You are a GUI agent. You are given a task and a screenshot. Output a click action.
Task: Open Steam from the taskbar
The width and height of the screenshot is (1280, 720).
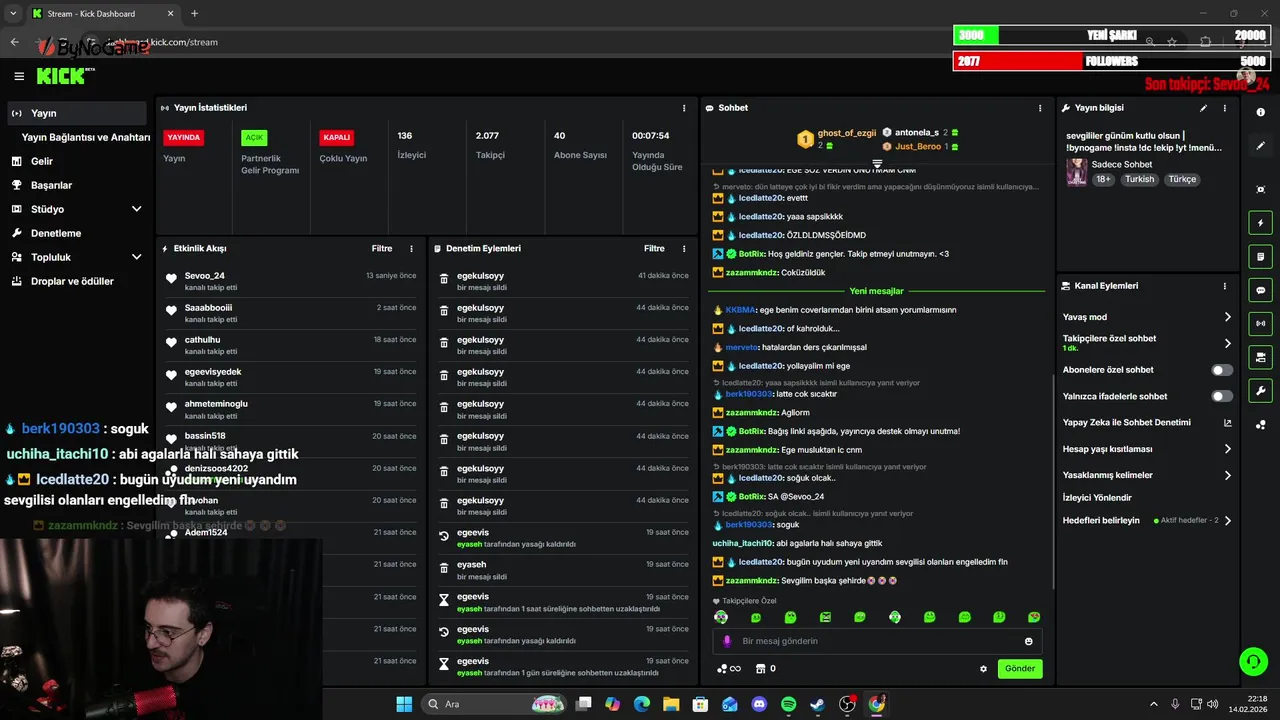(x=817, y=704)
